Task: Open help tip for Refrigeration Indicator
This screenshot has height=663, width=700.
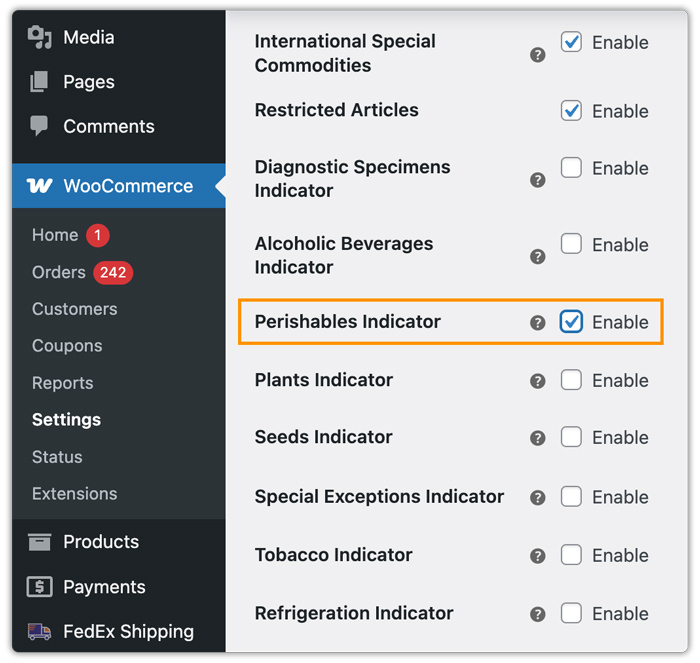Action: (x=538, y=614)
